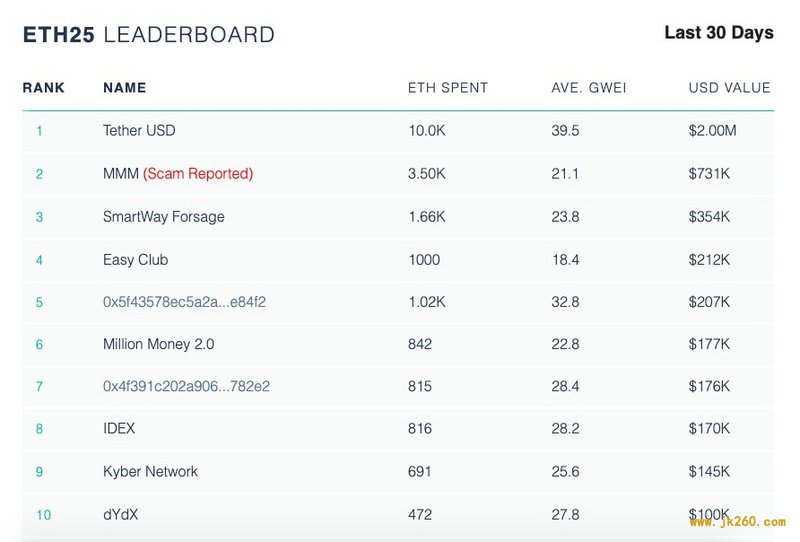The image size is (800, 542).
Task: Sort by the NAME column header
Action: (x=124, y=88)
